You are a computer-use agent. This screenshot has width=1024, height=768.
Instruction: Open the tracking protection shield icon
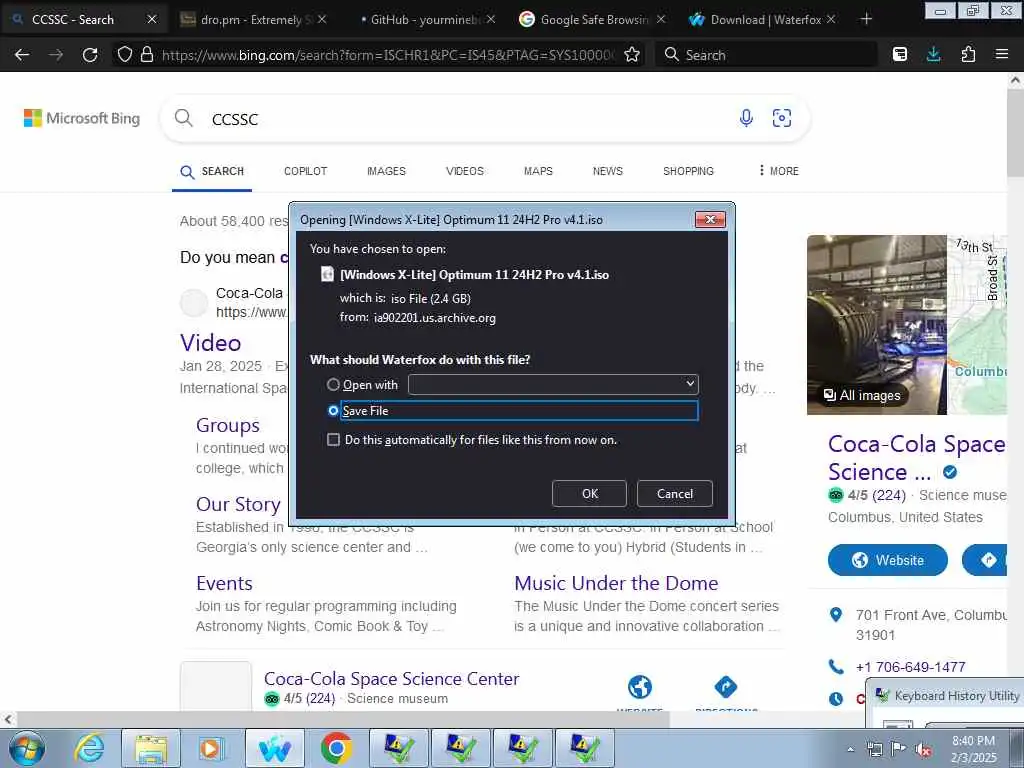tap(125, 55)
